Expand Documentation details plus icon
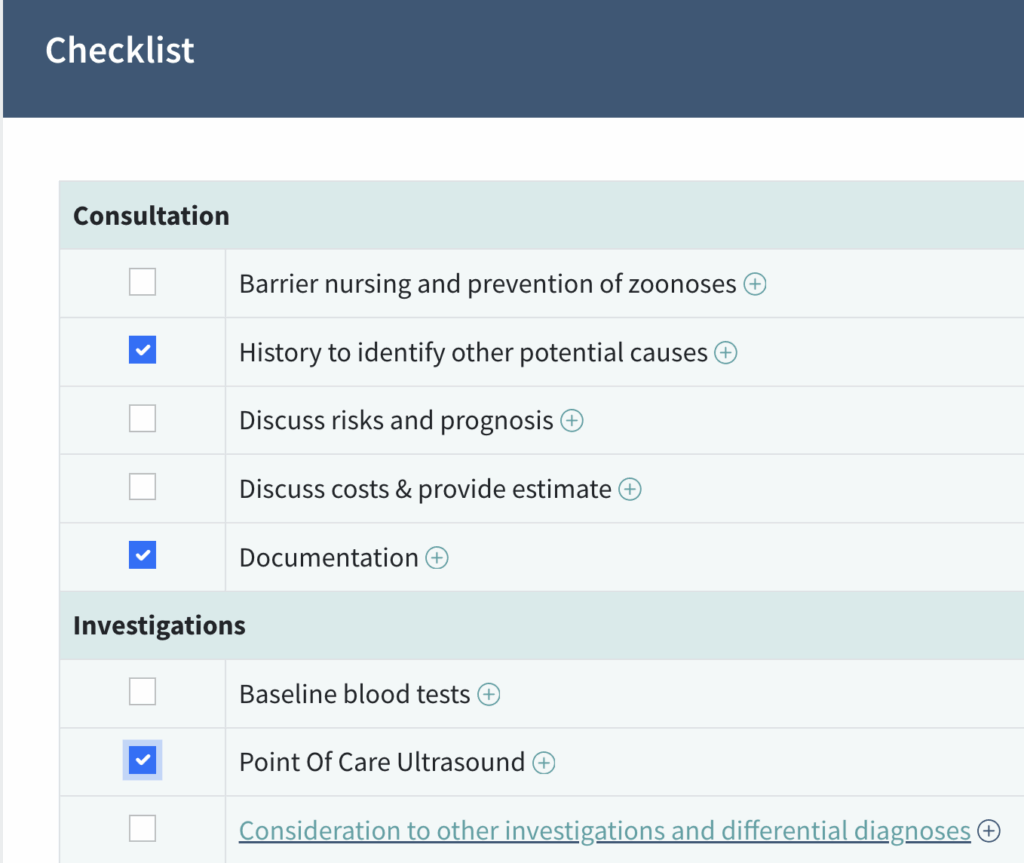The image size is (1024, 863). coord(437,558)
